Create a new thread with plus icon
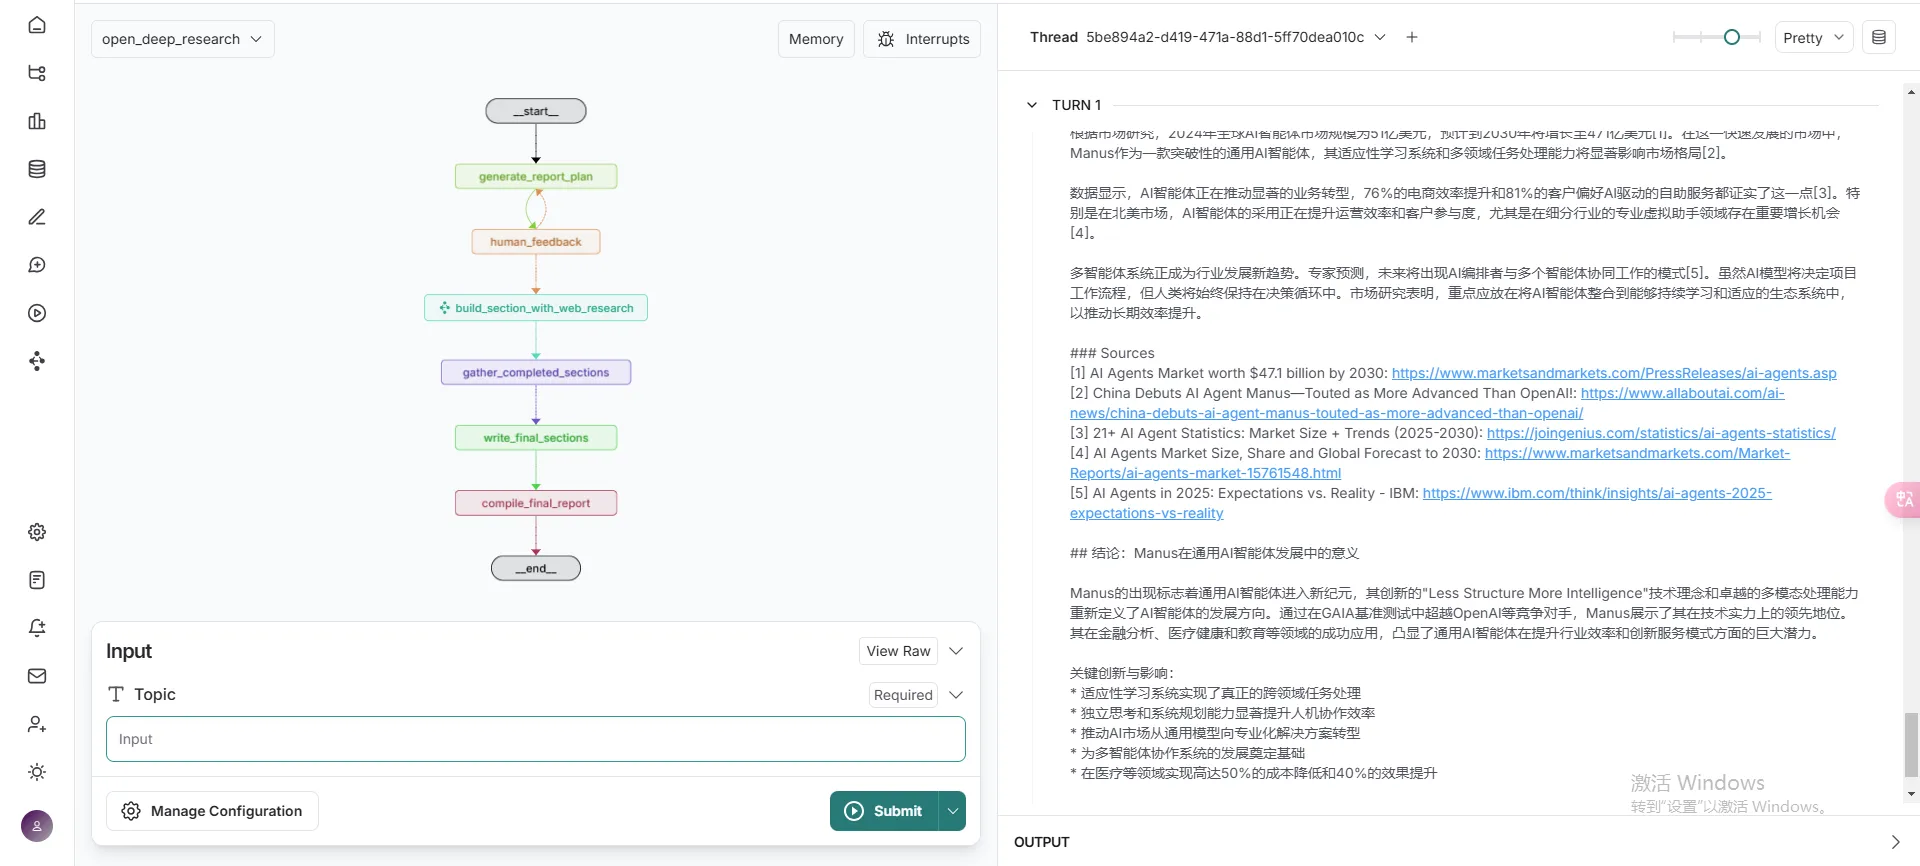This screenshot has width=1920, height=866. [x=1412, y=37]
